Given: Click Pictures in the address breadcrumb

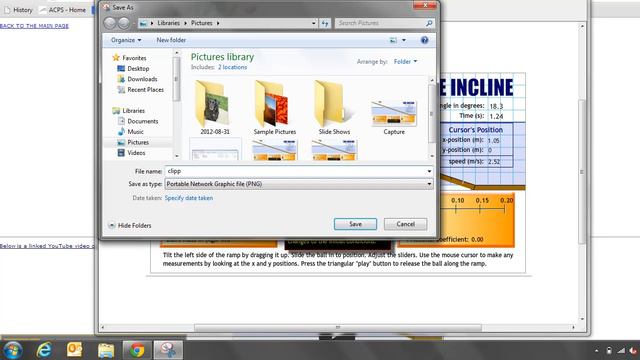Looking at the screenshot, I should click(x=202, y=23).
